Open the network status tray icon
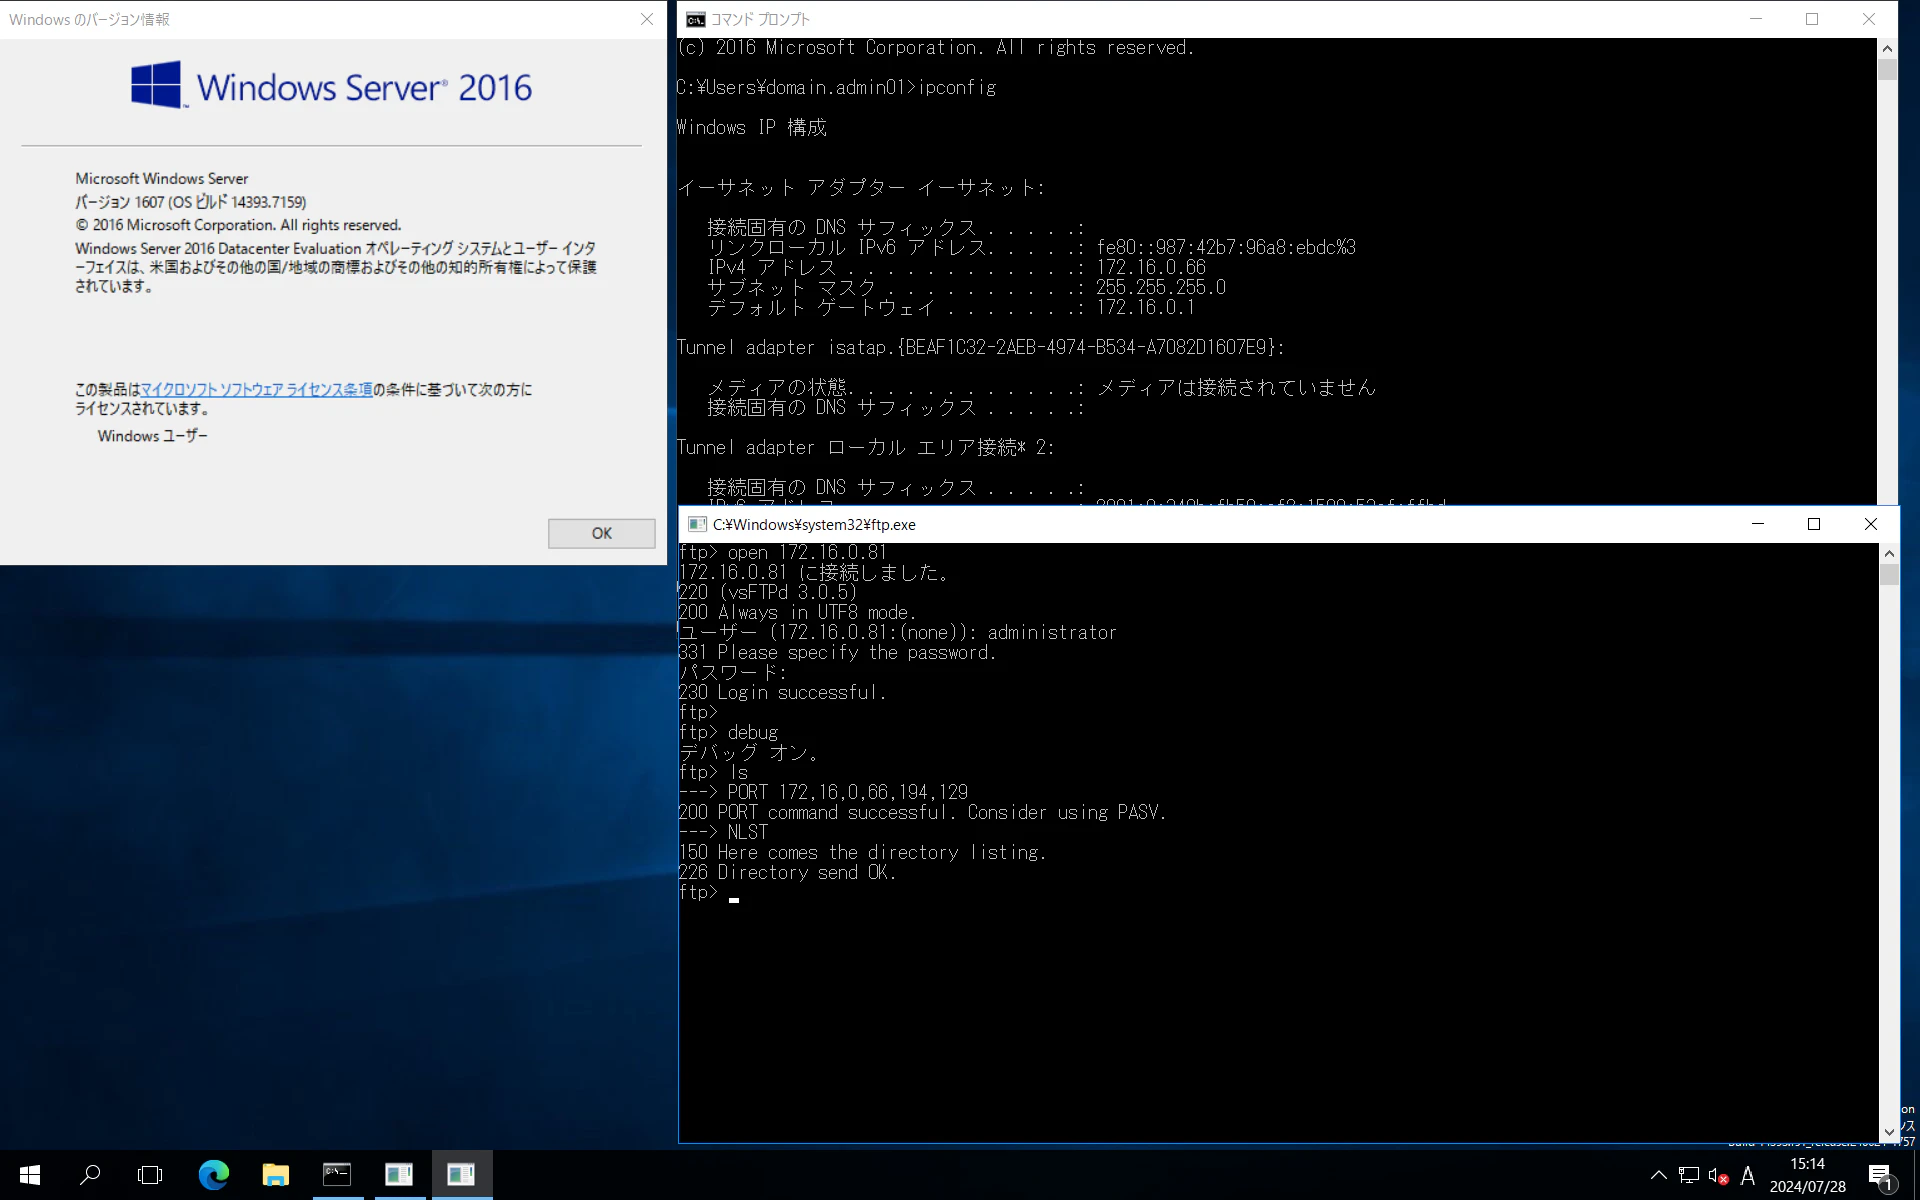 pos(1688,1175)
